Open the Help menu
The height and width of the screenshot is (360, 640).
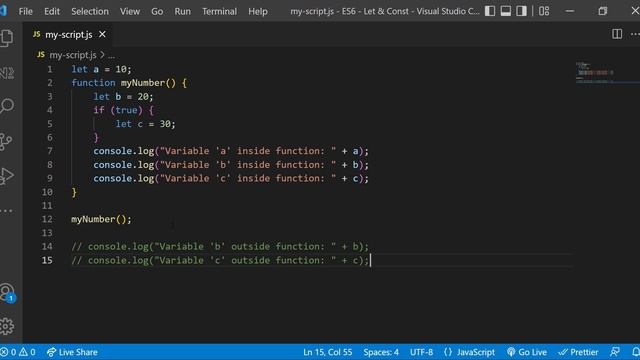coord(258,11)
